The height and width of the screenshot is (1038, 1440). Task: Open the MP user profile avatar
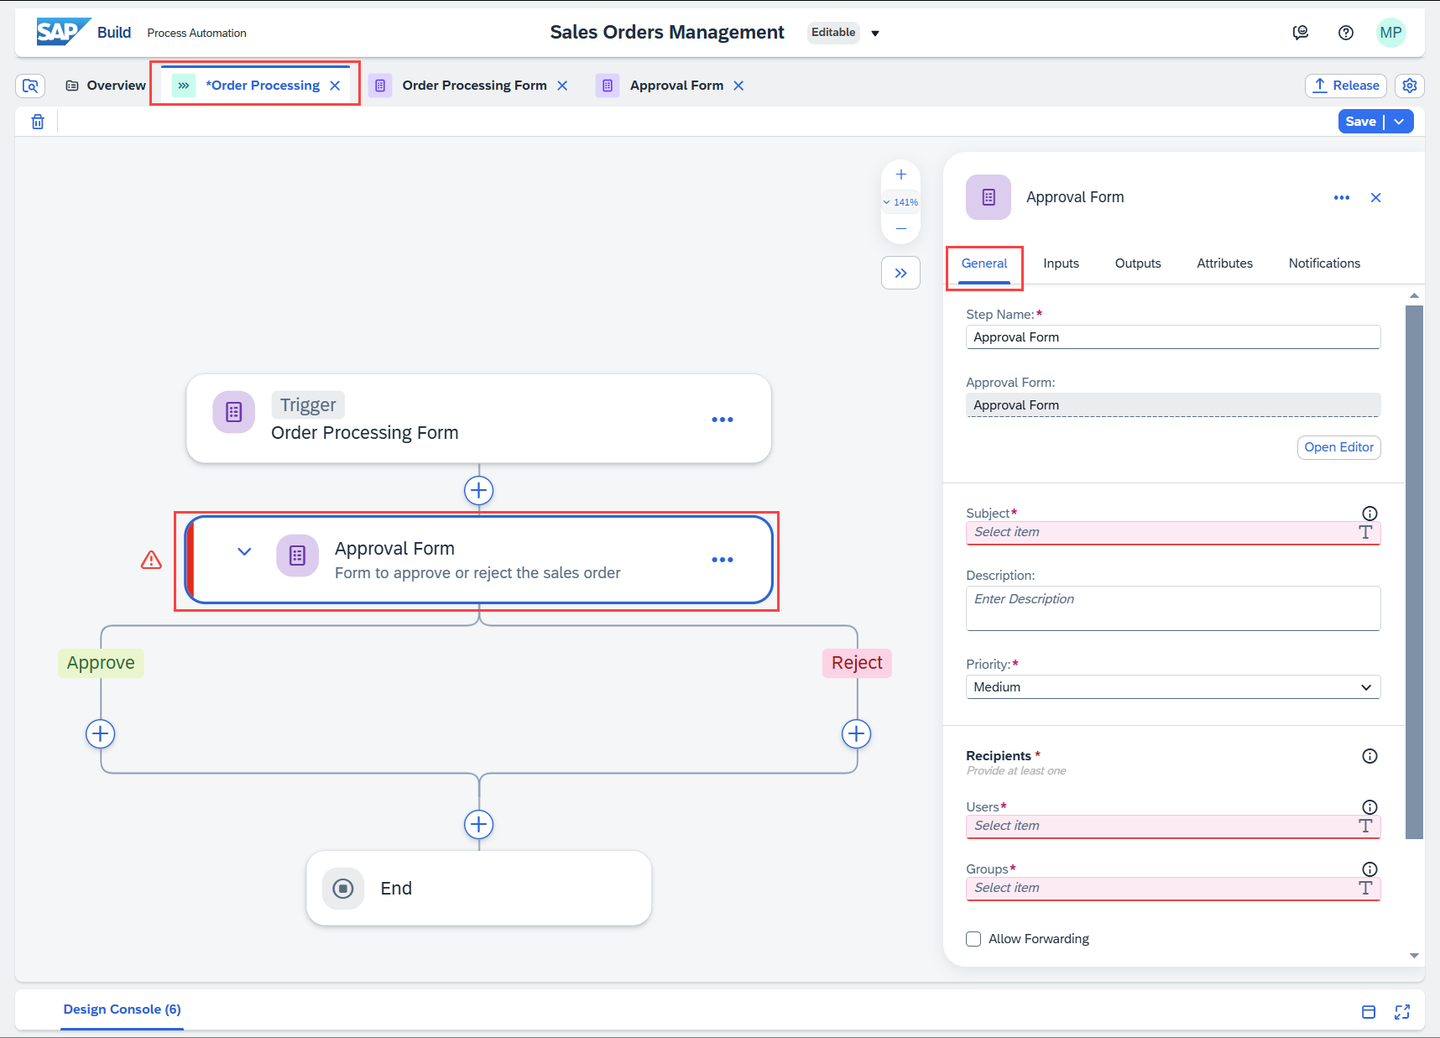(1391, 32)
